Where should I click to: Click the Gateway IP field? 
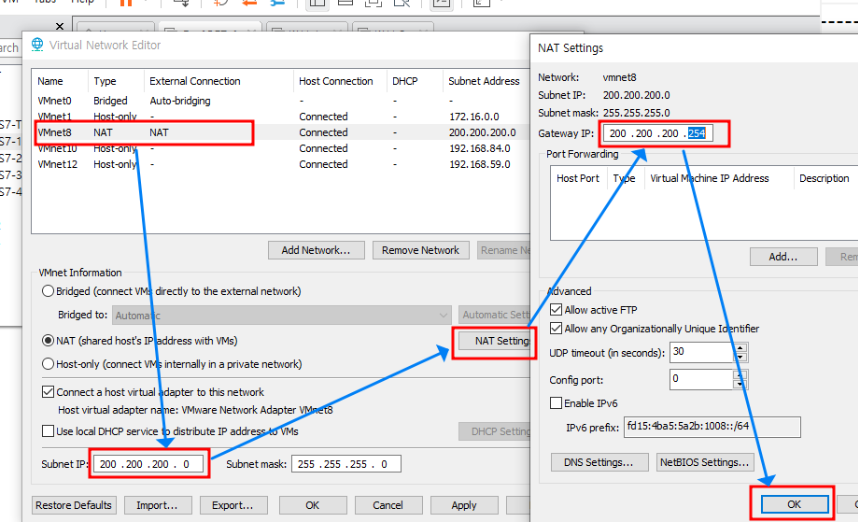click(x=658, y=133)
